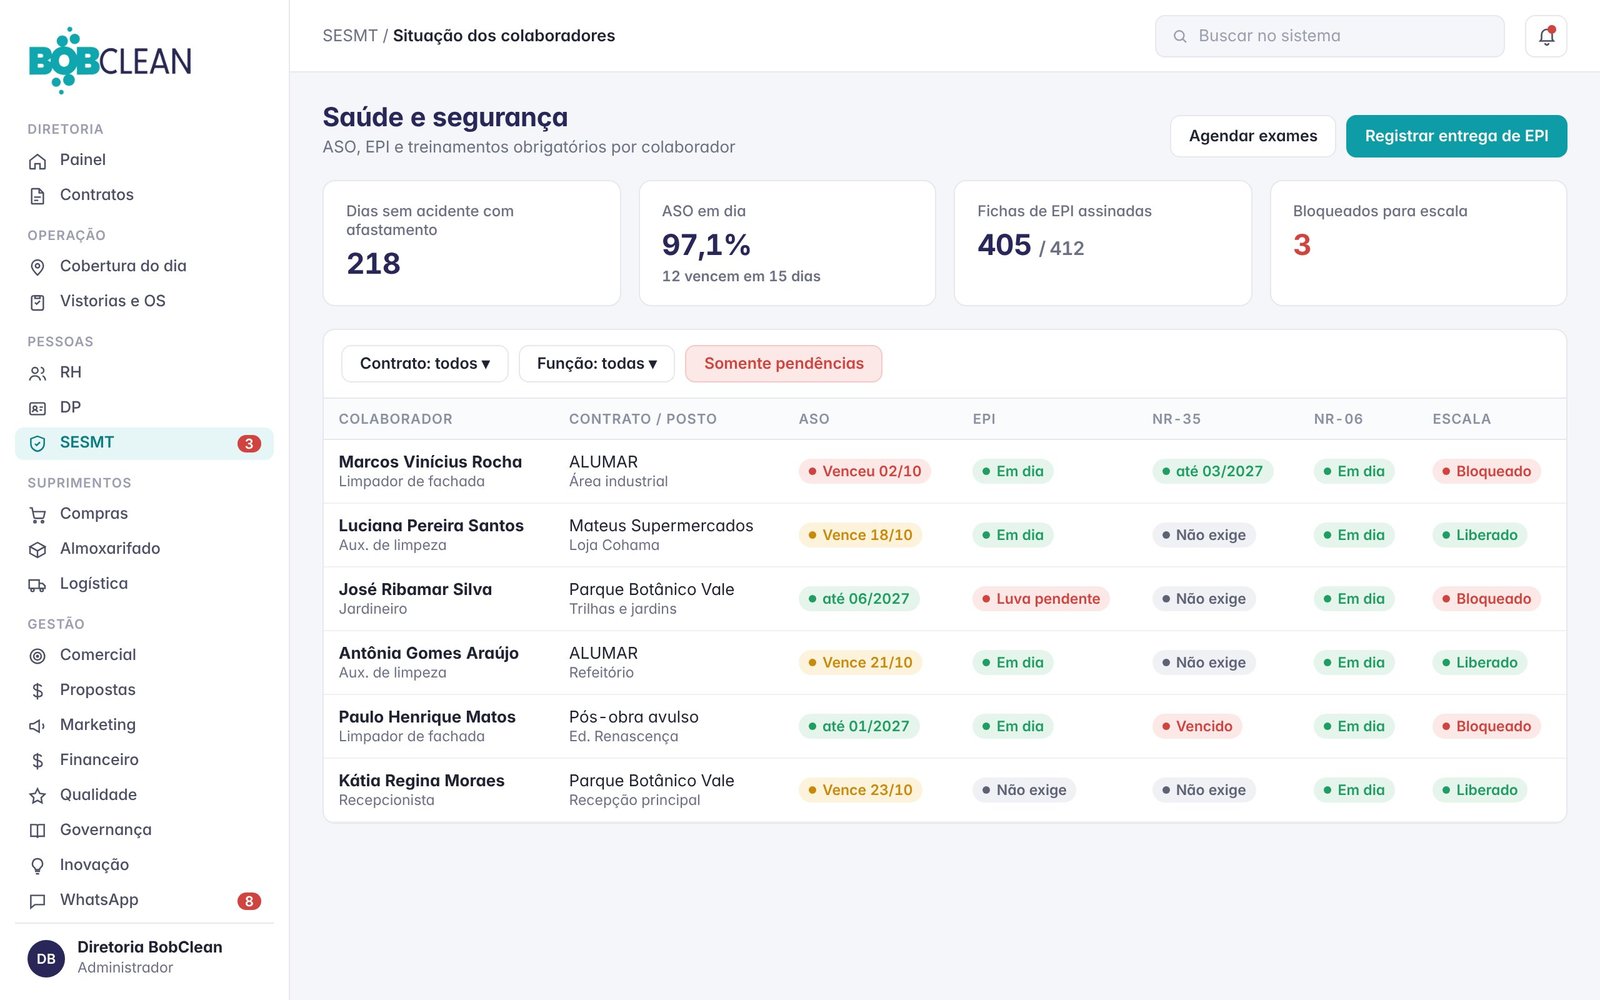Click Kátia Regina Moraes name
Image resolution: width=1600 pixels, height=1000 pixels.
click(x=421, y=781)
